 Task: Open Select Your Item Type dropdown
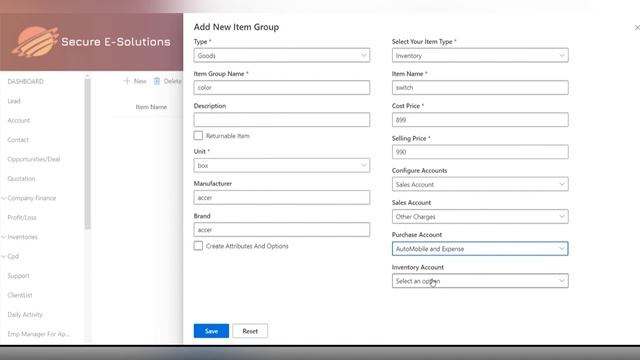(480, 56)
